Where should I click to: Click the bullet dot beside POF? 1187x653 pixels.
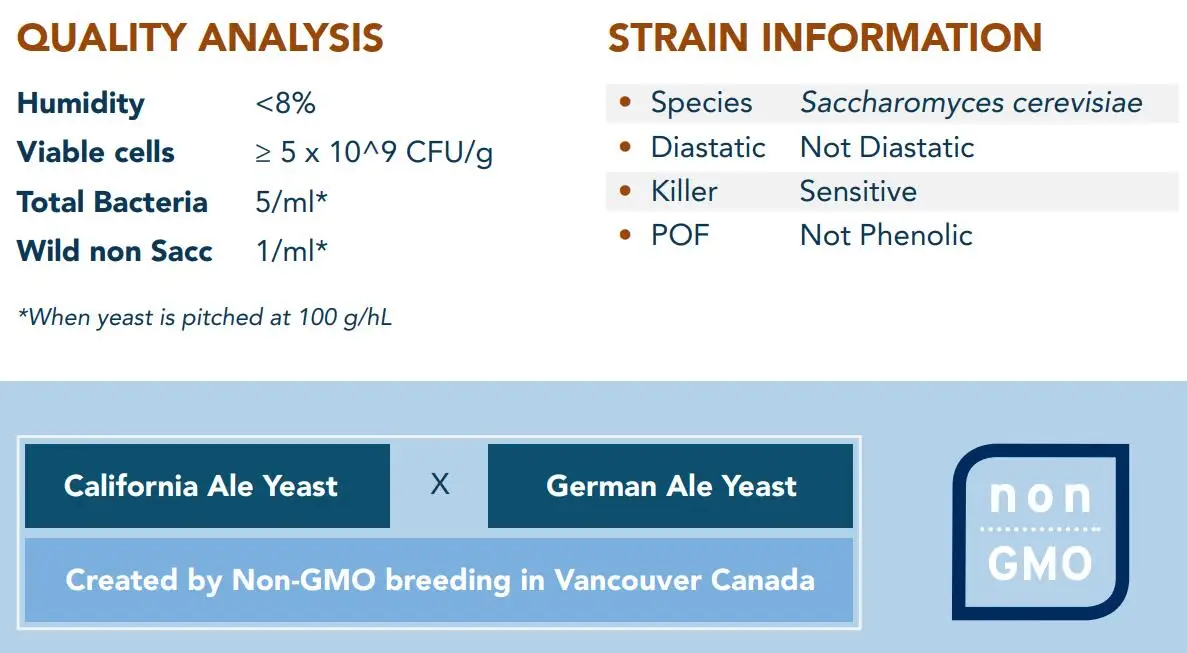tap(626, 235)
